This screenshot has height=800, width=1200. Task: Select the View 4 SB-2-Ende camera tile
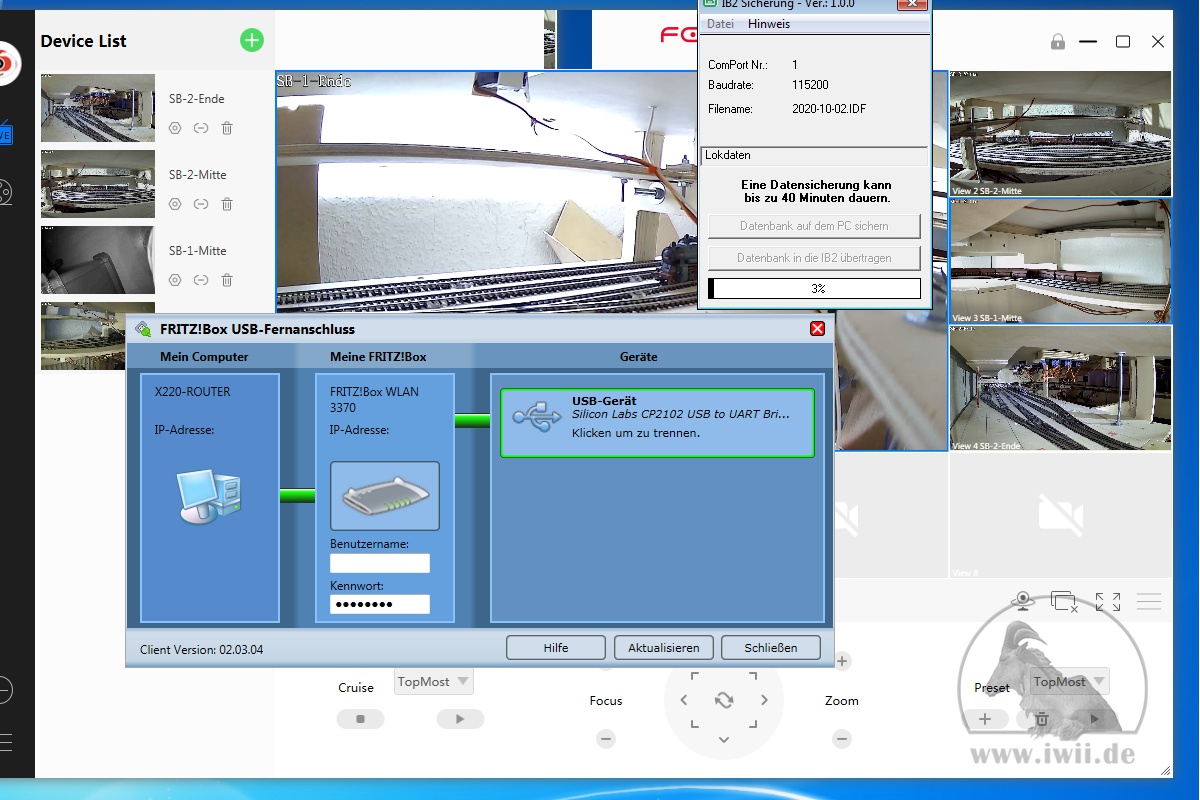[x=1060, y=388]
